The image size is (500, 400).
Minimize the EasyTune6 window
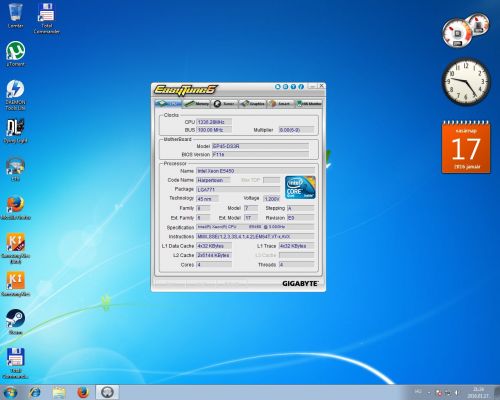pos(312,86)
